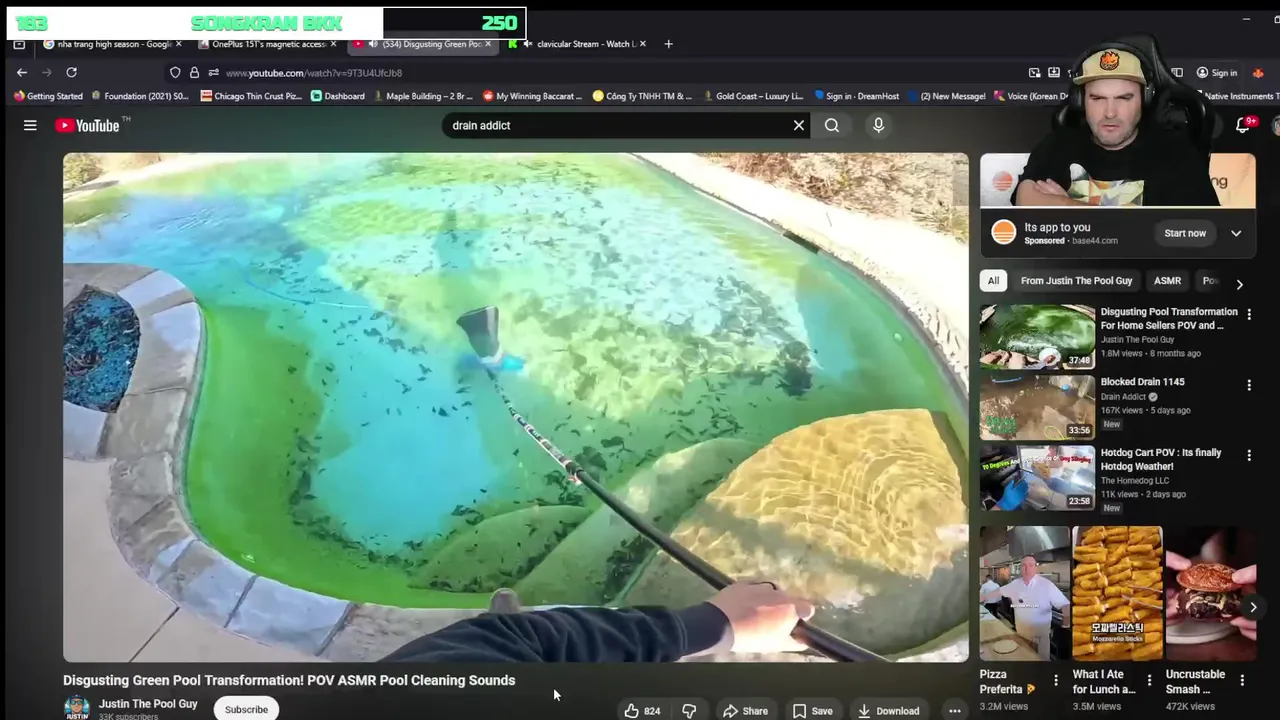This screenshot has height=720, width=1280.
Task: Click the Share button
Action: tap(745, 710)
